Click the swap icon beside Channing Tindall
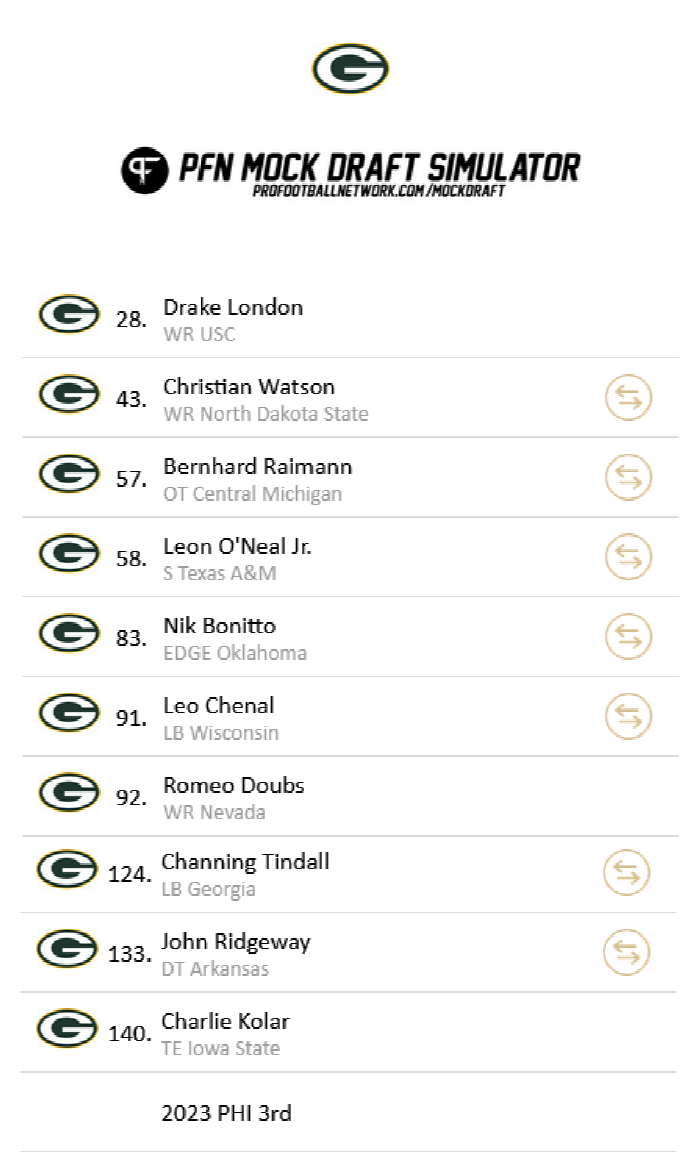 coord(627,873)
